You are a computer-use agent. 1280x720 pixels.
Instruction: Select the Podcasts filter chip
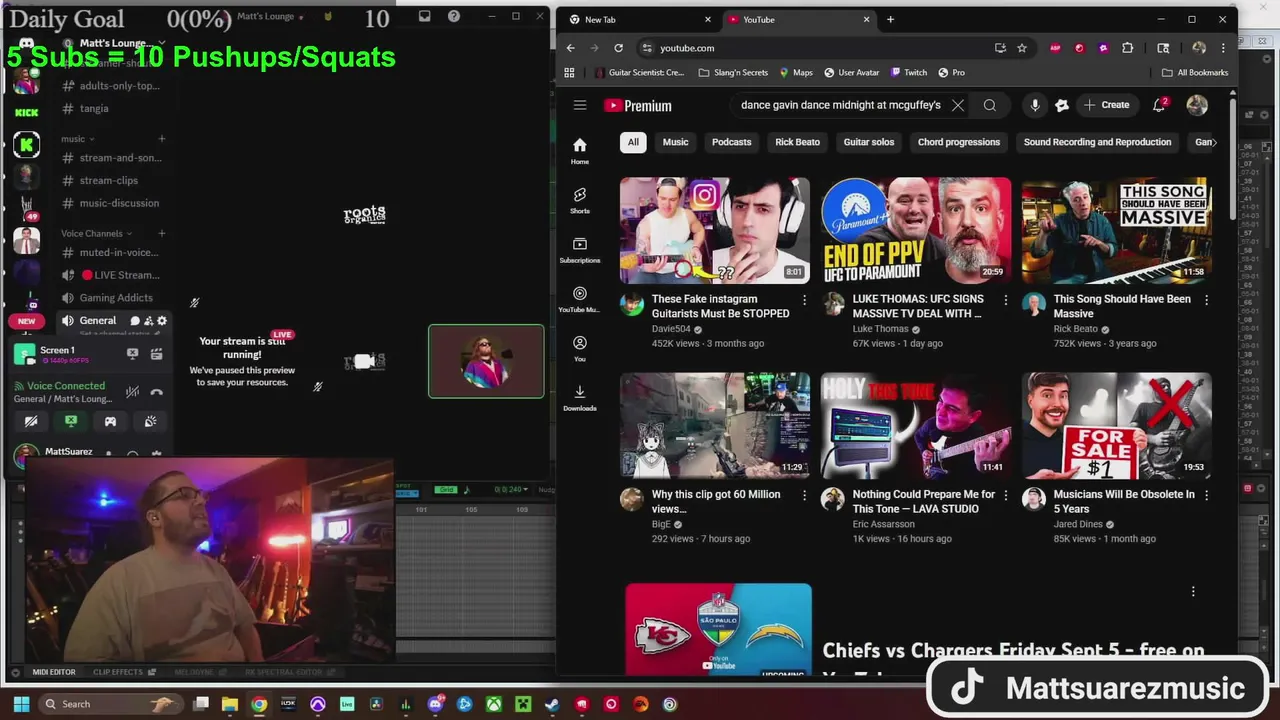[x=731, y=142]
